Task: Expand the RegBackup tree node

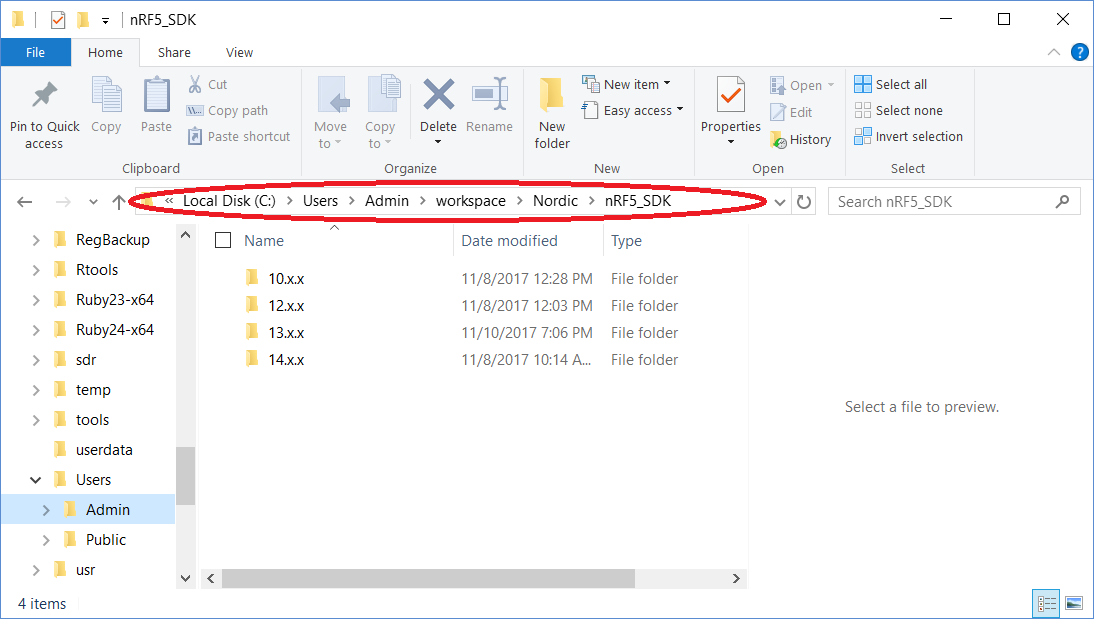Action: pyautogui.click(x=36, y=240)
